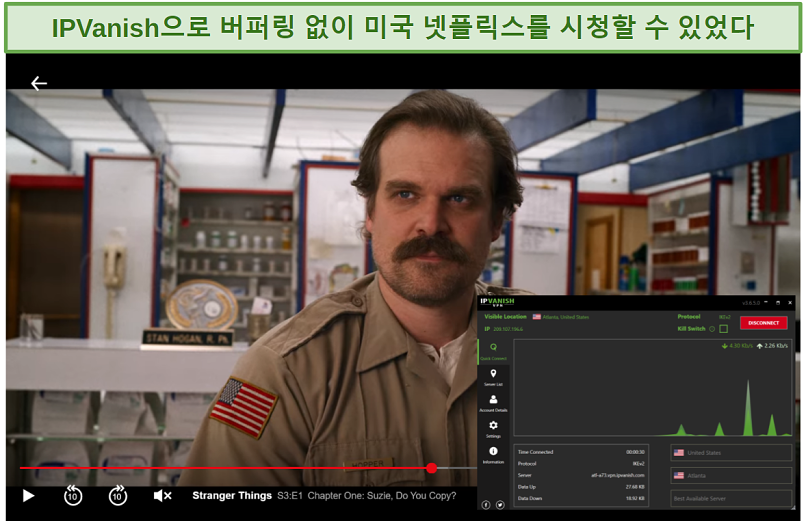Skip forward 10 seconds in the video
The width and height of the screenshot is (806, 521).
(x=118, y=496)
